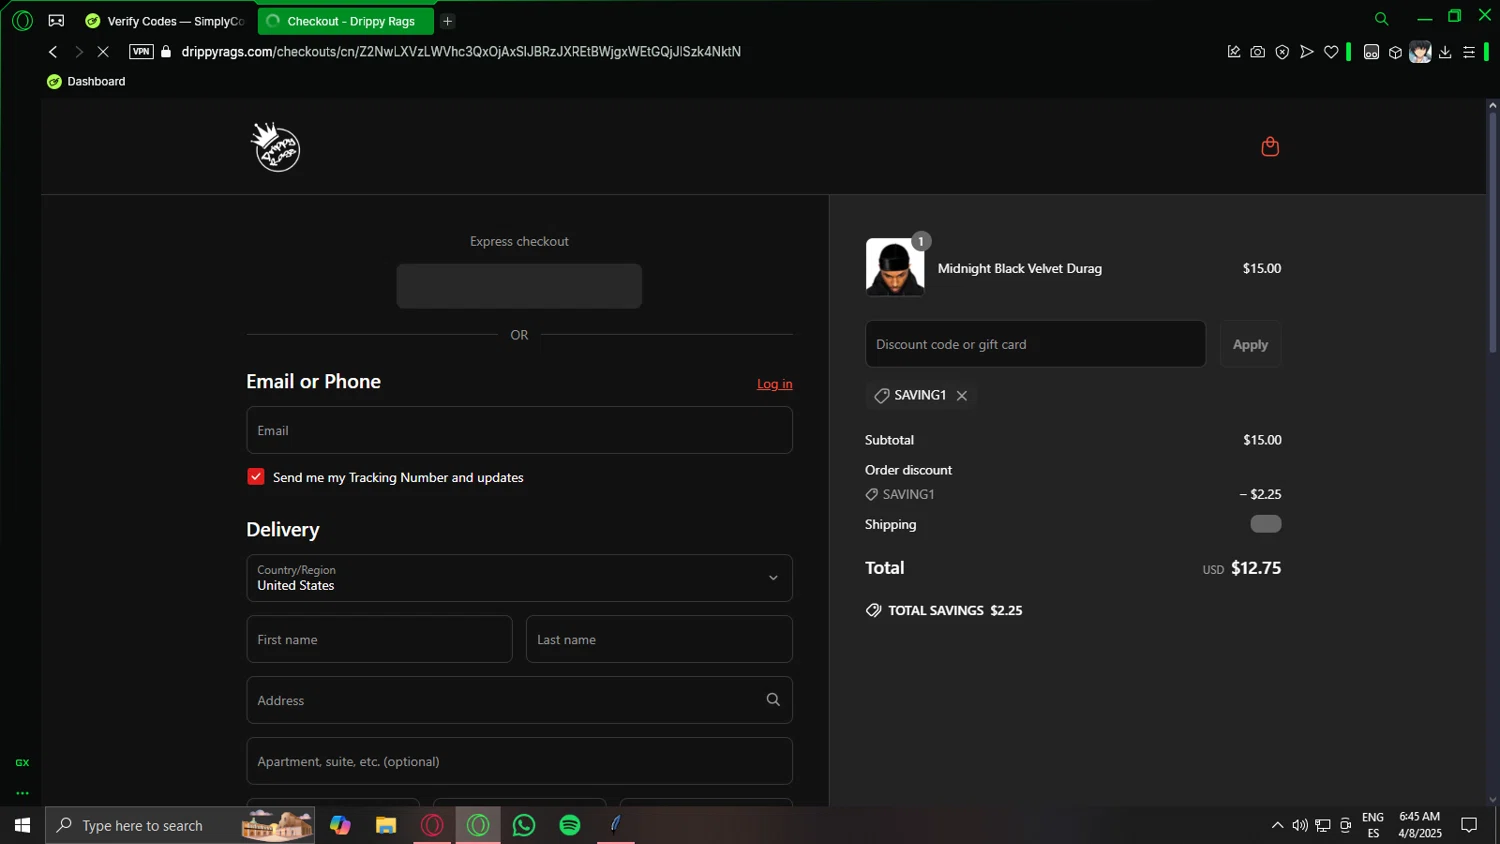Select the Checkout - Drippy Rags tab
Viewport: 1500px width, 844px height.
coord(346,21)
